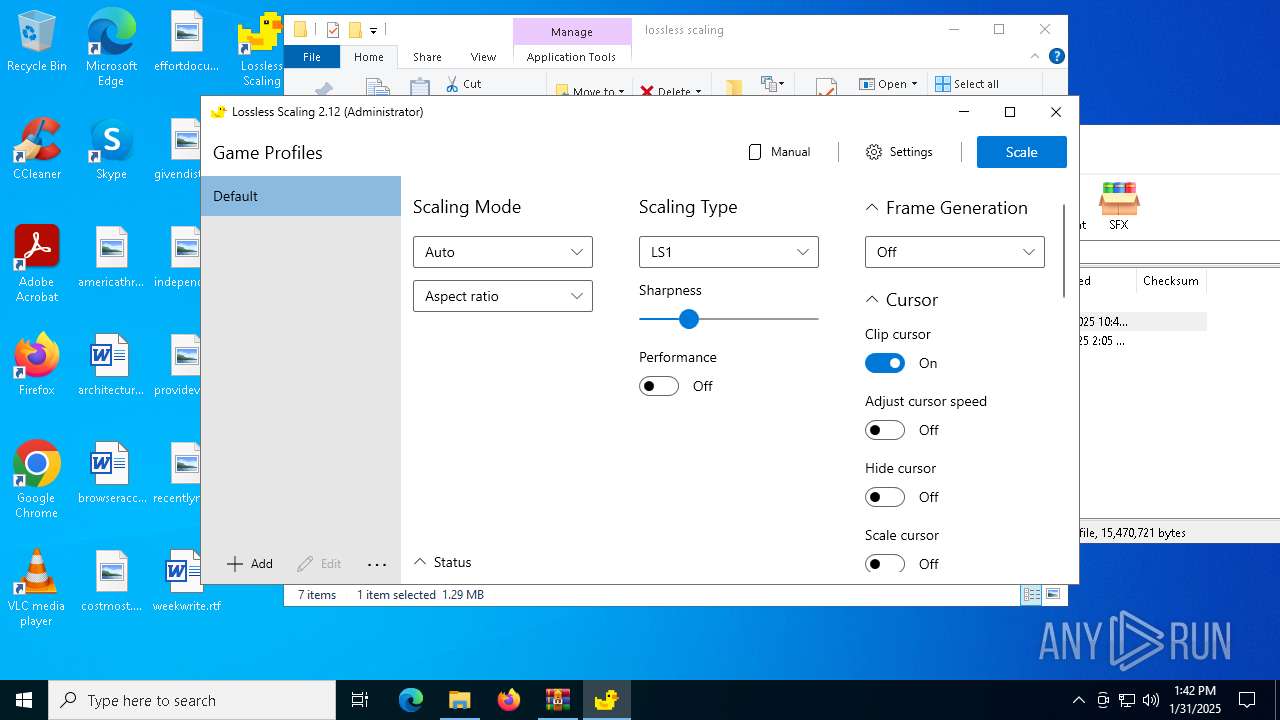
Task: Open the Frame Generation Off dropdown
Action: (x=954, y=252)
